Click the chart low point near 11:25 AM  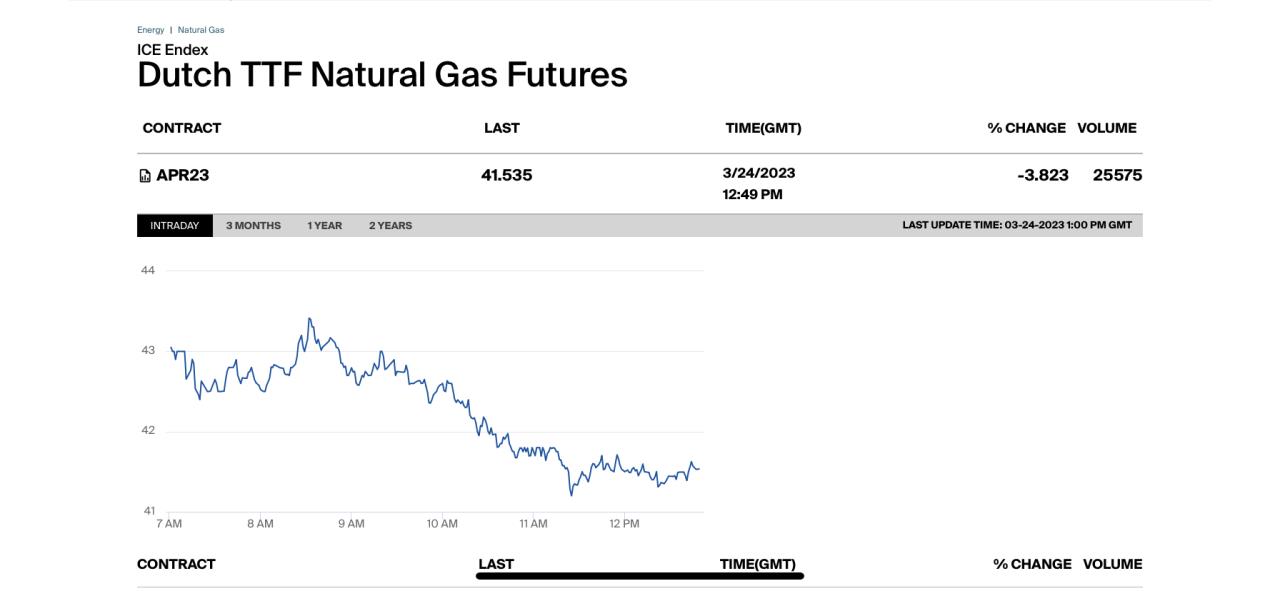click(x=571, y=494)
